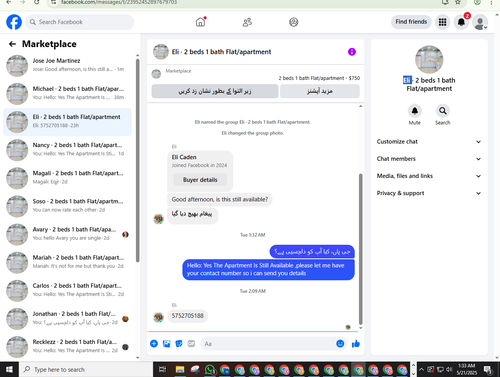Image resolution: width=500 pixels, height=377 pixels.
Task: Click the 'Good afternoon, is this still available?' message
Action: click(220, 199)
